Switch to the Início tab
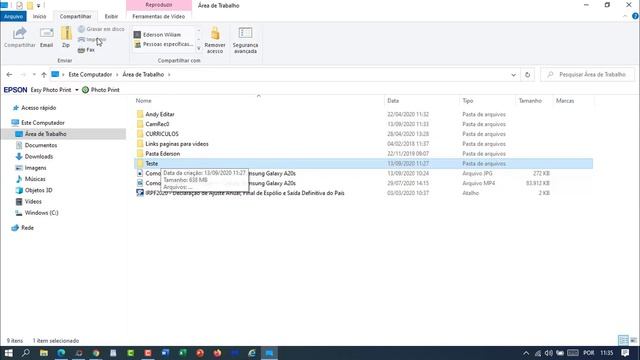Screen dimensions: 640x360 click(x=40, y=16)
